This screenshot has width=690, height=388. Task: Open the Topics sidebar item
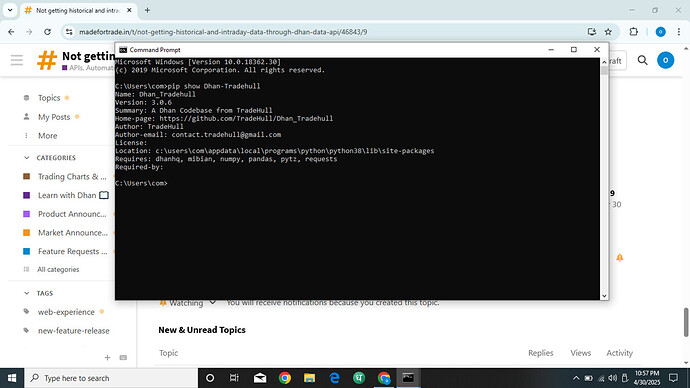[49, 98]
